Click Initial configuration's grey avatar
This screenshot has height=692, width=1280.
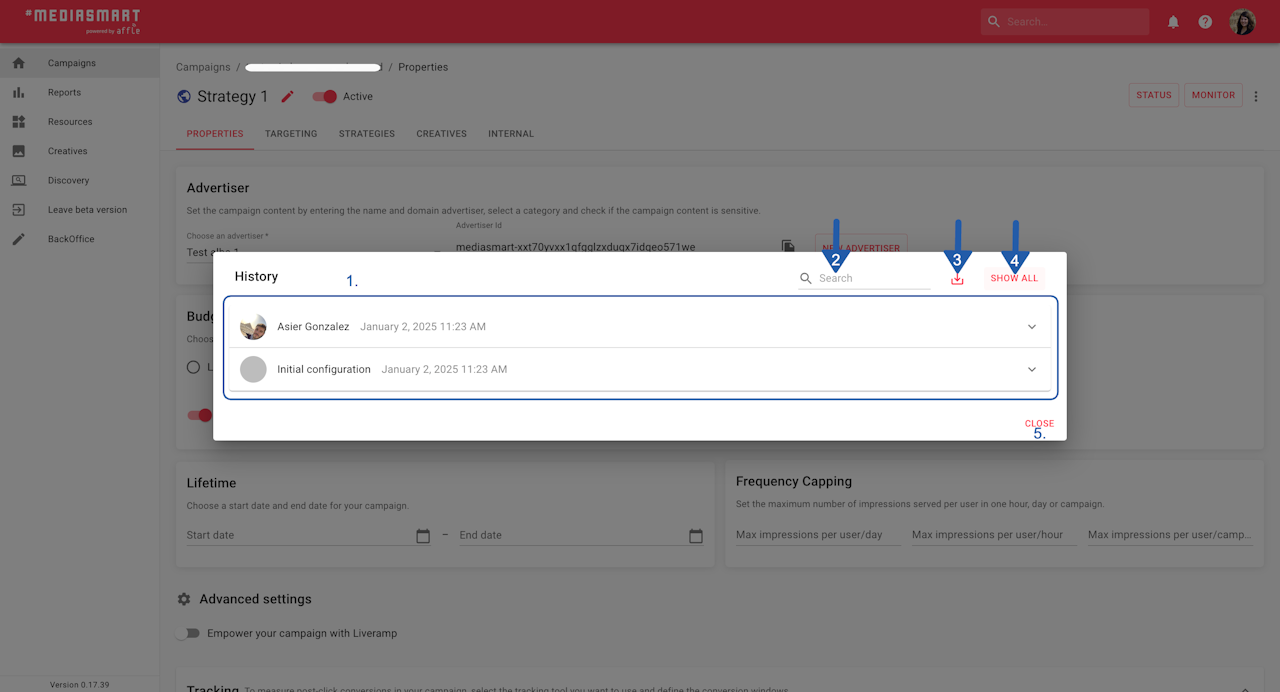pos(253,369)
